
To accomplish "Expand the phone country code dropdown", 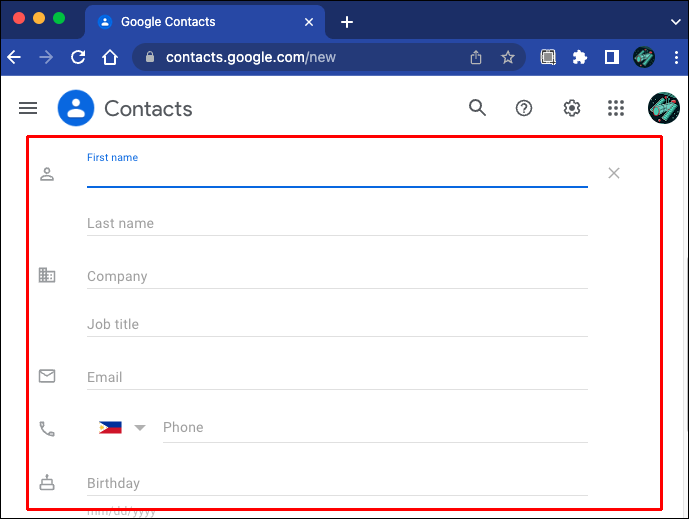I will click(x=140, y=428).
